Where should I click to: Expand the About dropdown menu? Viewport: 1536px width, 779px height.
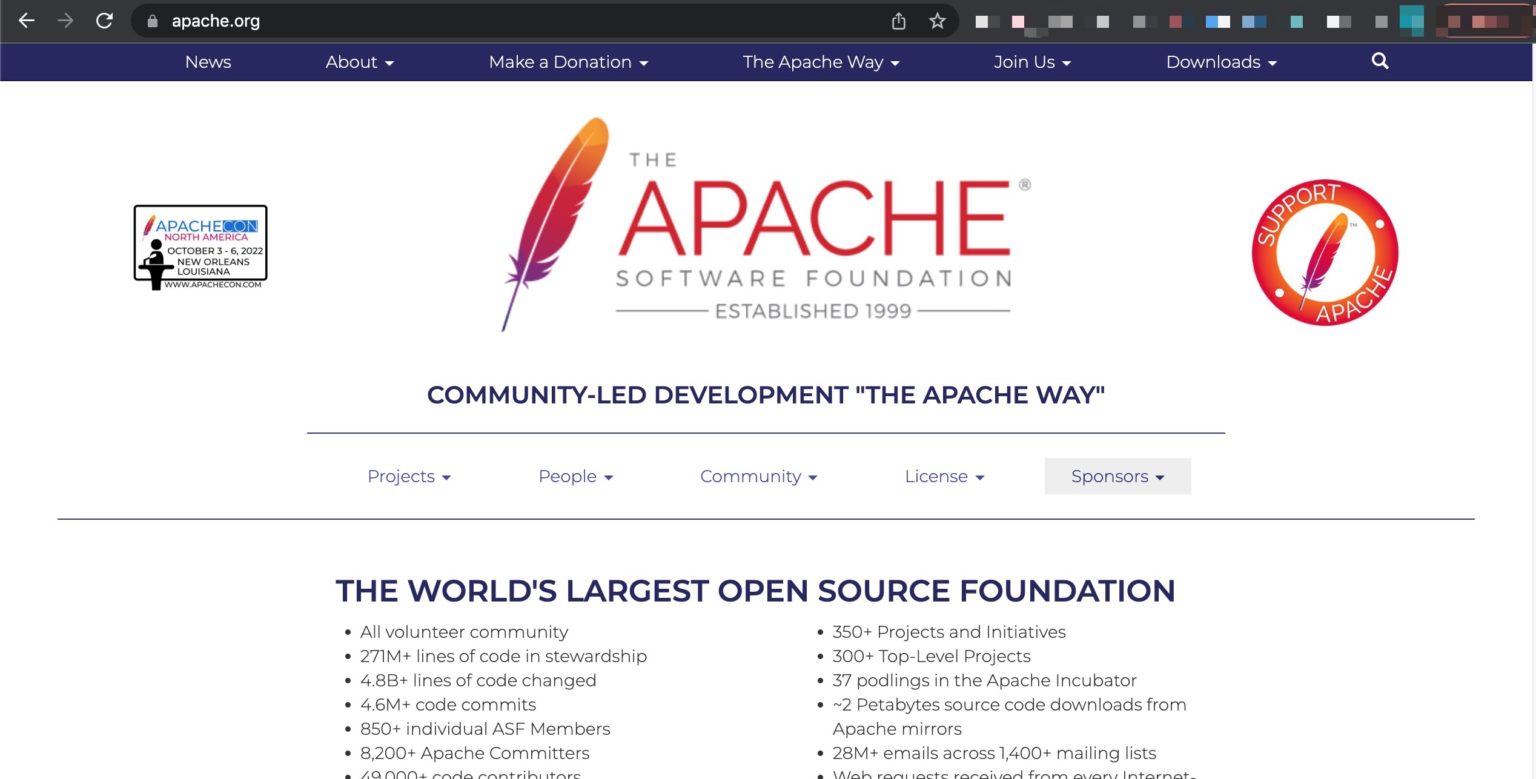coord(358,62)
